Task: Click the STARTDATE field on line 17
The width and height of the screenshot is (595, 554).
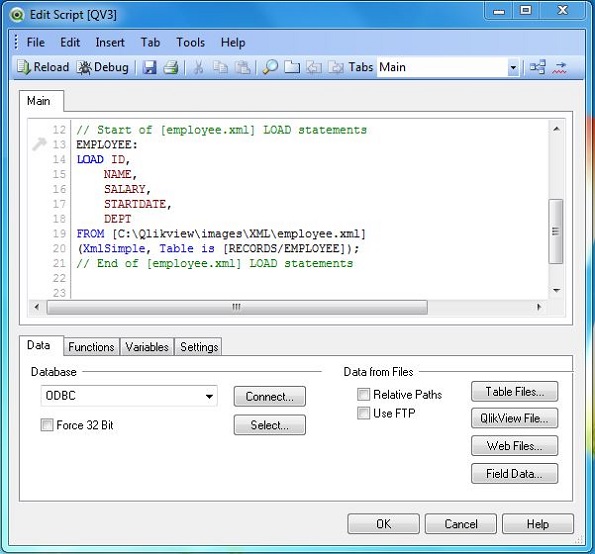Action: [135, 204]
